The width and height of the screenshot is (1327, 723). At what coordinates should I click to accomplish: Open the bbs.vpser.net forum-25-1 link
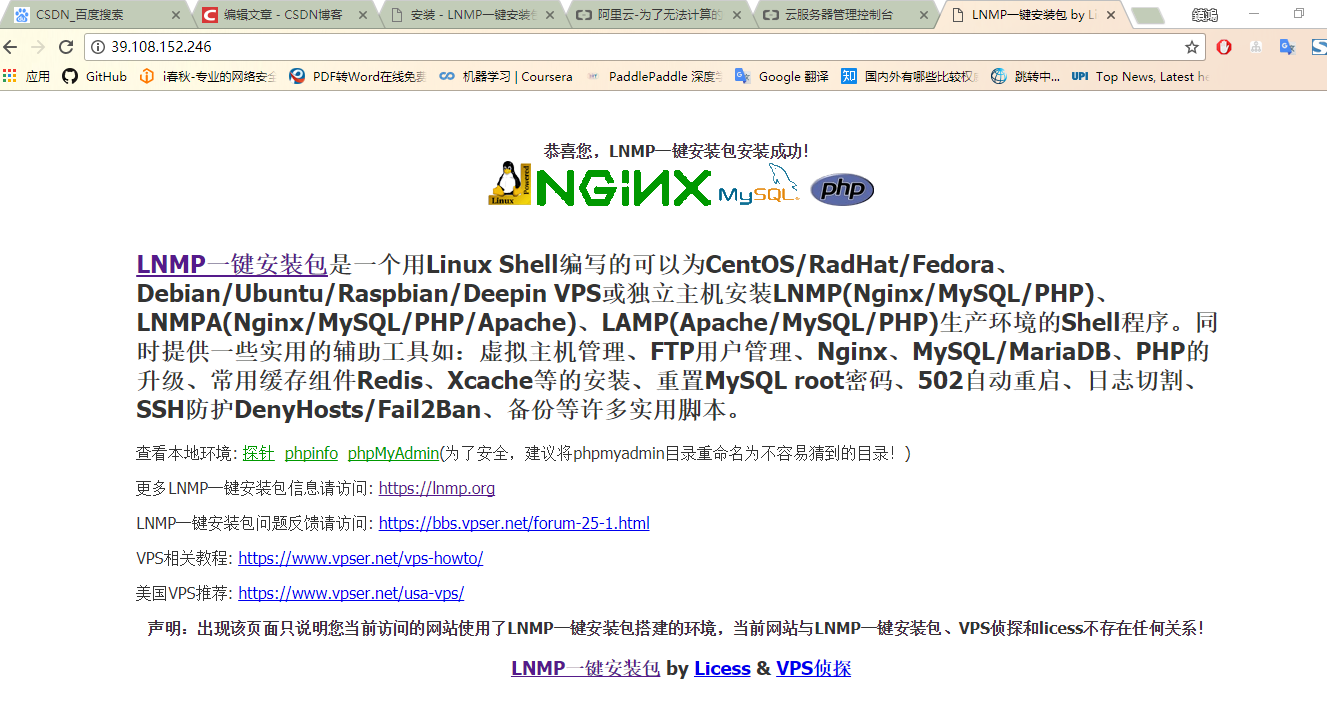coord(514,524)
